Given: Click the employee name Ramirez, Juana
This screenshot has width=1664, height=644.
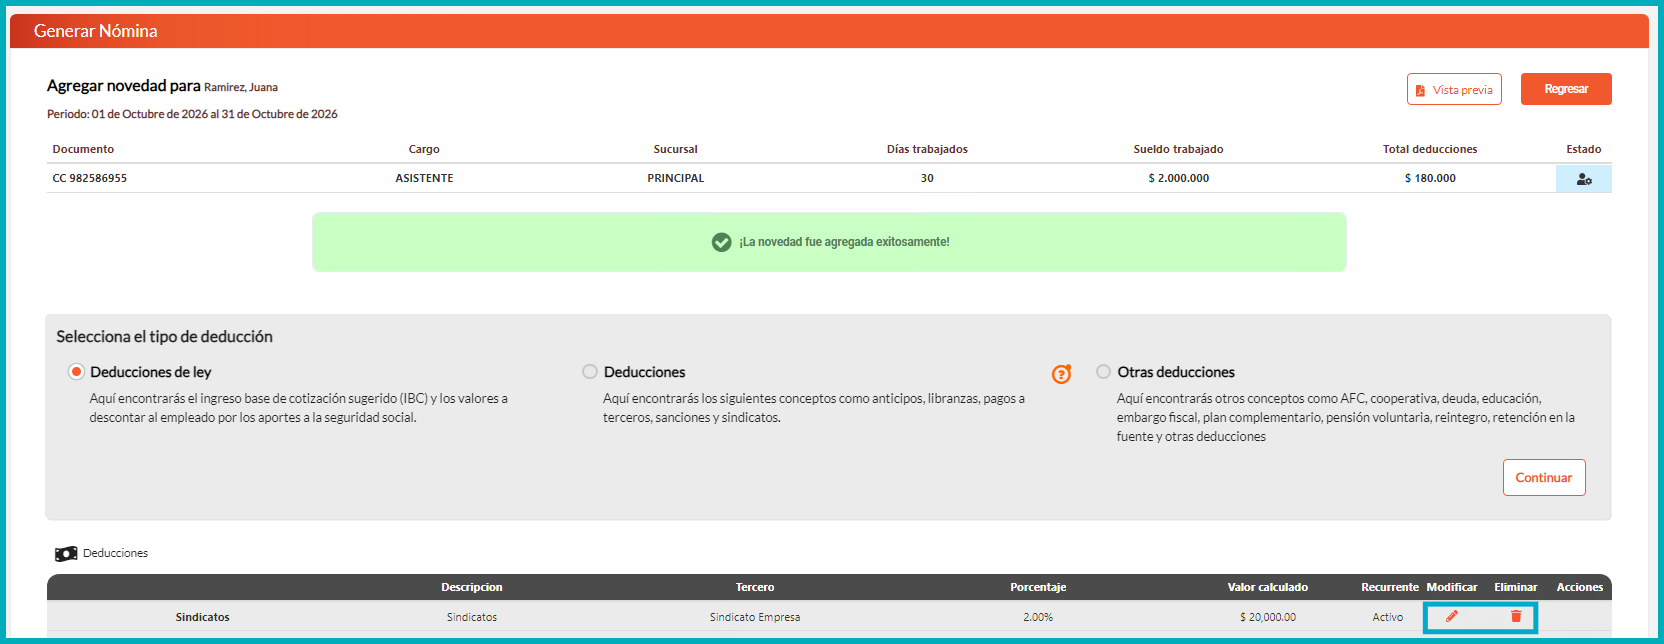Looking at the screenshot, I should [241, 87].
